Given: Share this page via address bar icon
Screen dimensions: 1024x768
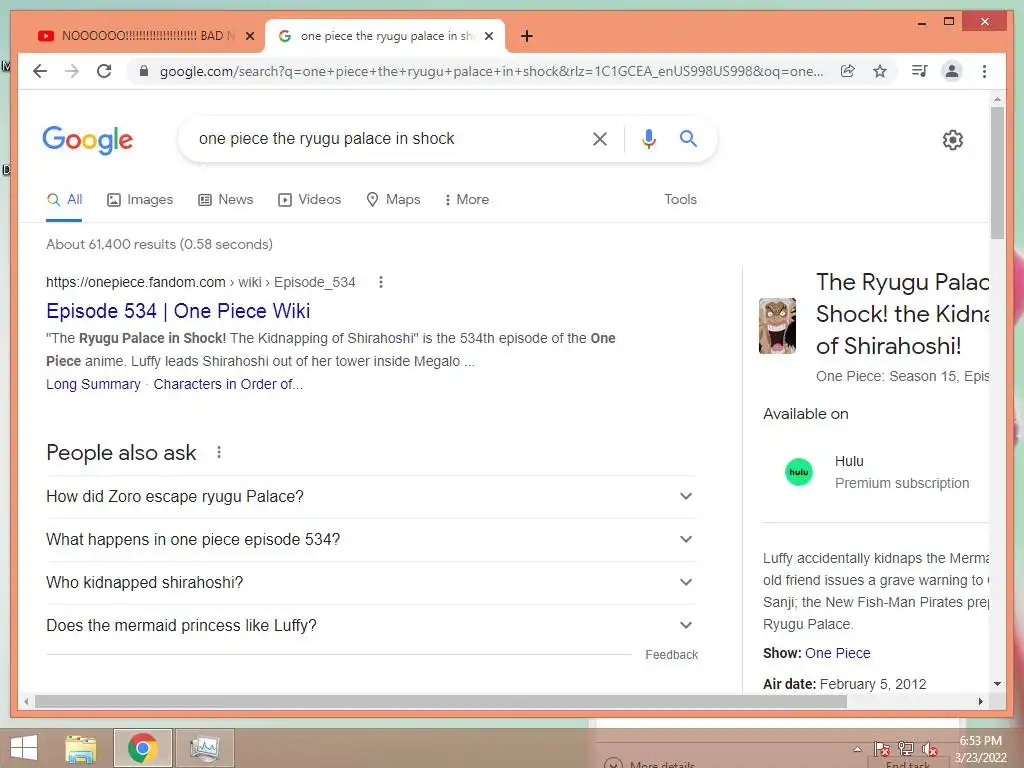Looking at the screenshot, I should 848,71.
